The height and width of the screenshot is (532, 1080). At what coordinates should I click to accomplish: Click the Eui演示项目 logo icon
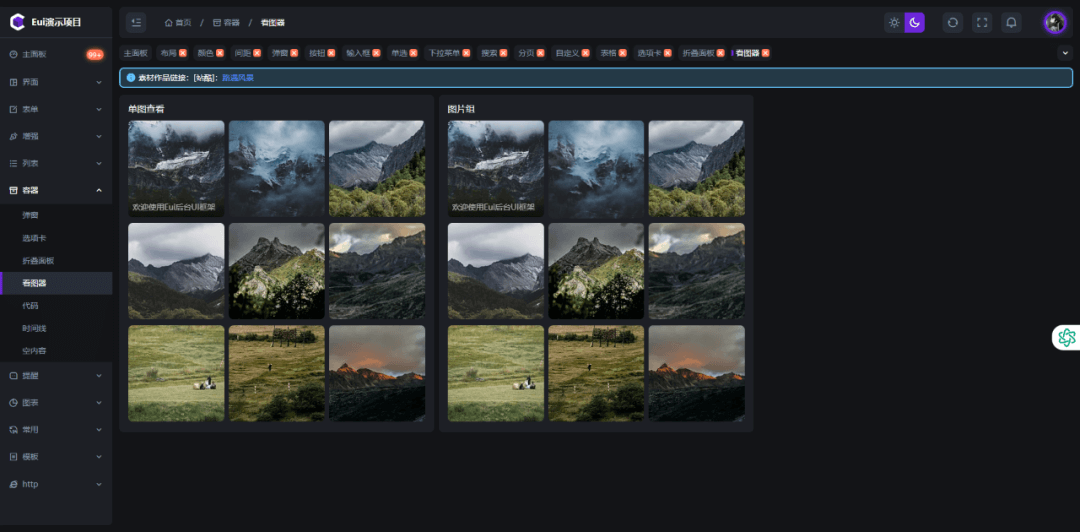[x=17, y=22]
